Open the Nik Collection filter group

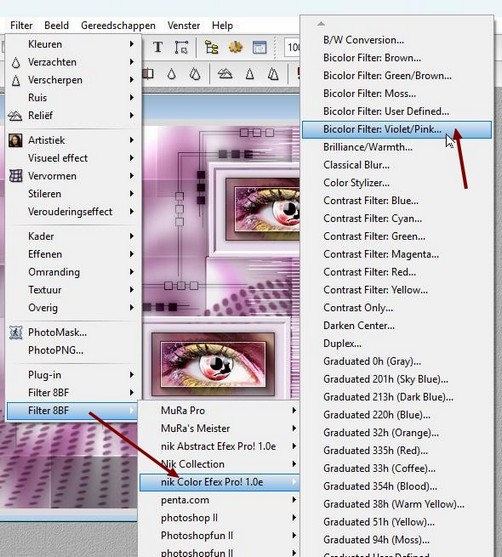(x=219, y=464)
